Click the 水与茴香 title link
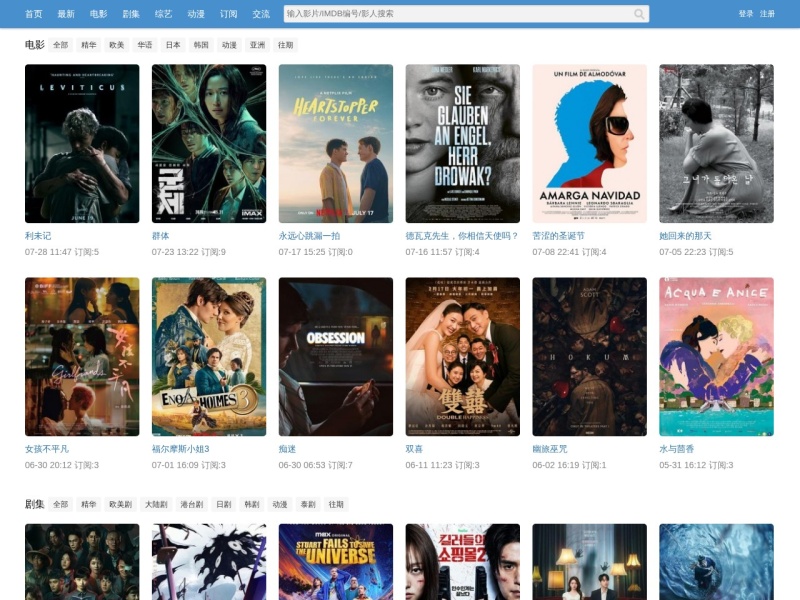 677,449
